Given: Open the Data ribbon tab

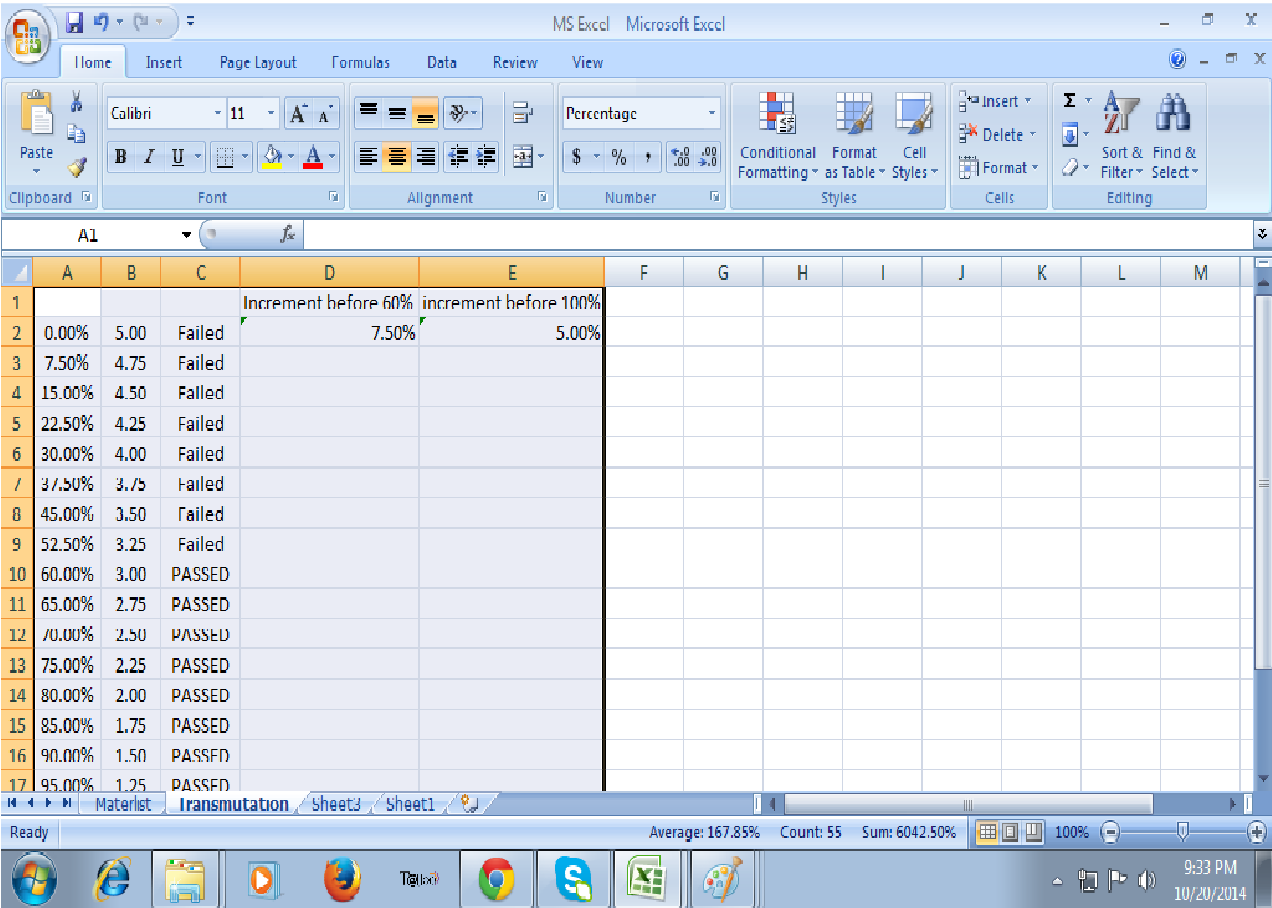Looking at the screenshot, I should [442, 62].
